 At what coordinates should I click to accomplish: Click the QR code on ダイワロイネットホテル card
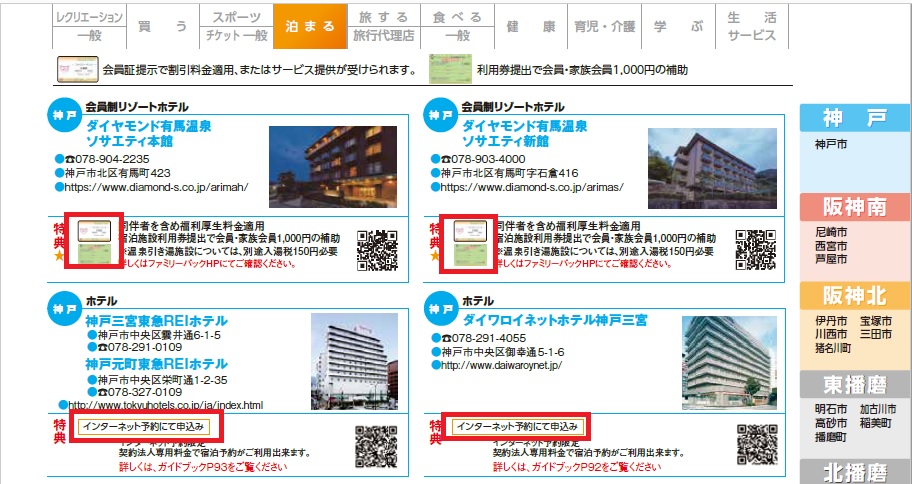(x=757, y=445)
